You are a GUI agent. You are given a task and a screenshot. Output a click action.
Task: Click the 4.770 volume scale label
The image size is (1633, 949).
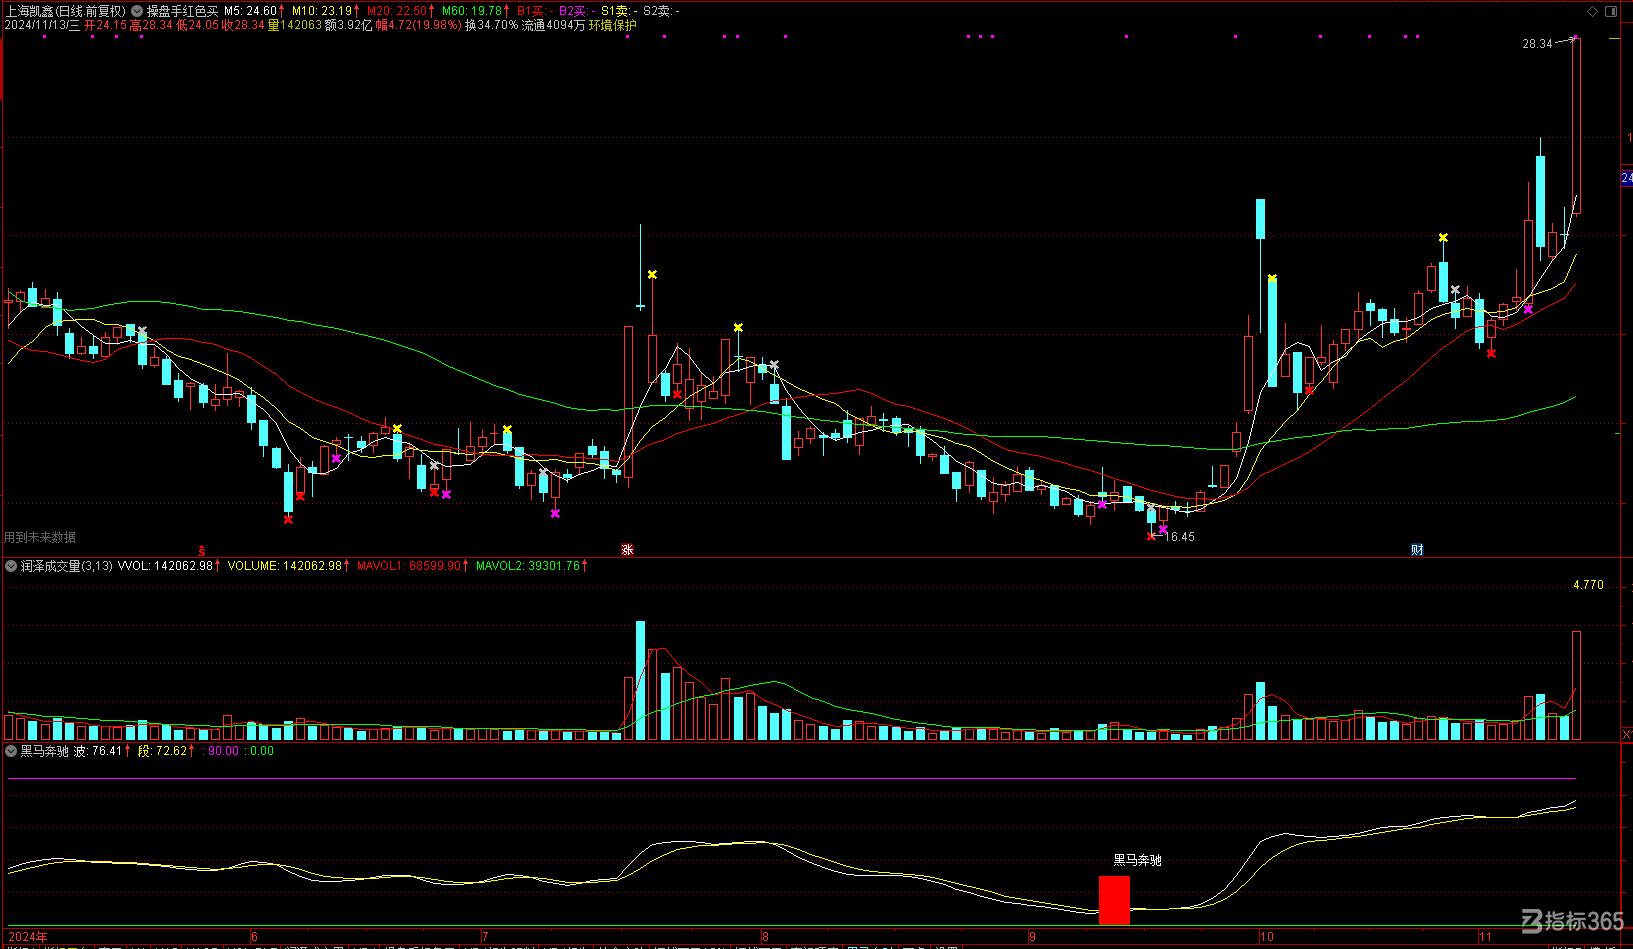pyautogui.click(x=1588, y=585)
